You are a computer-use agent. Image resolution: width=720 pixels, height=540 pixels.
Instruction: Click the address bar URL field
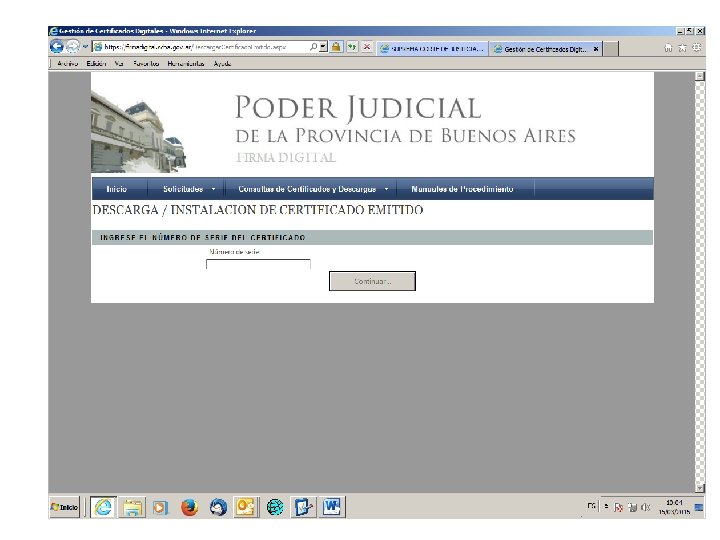point(200,47)
